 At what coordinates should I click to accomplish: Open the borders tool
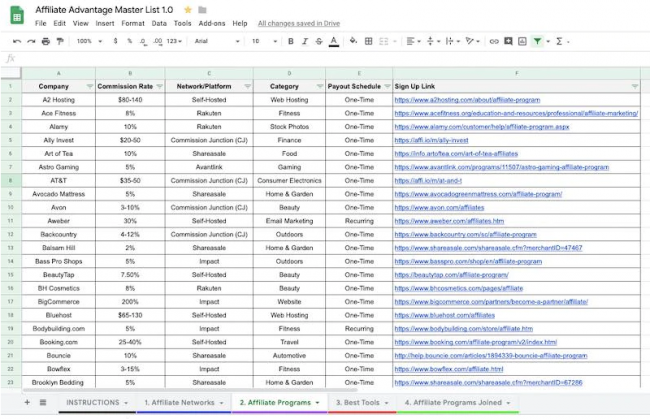(368, 41)
